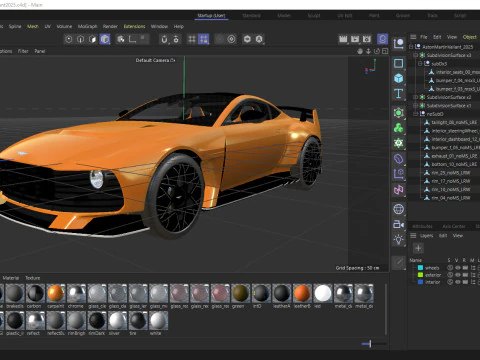
Task: Add a Cube primitive from the palette
Action: coord(399,78)
